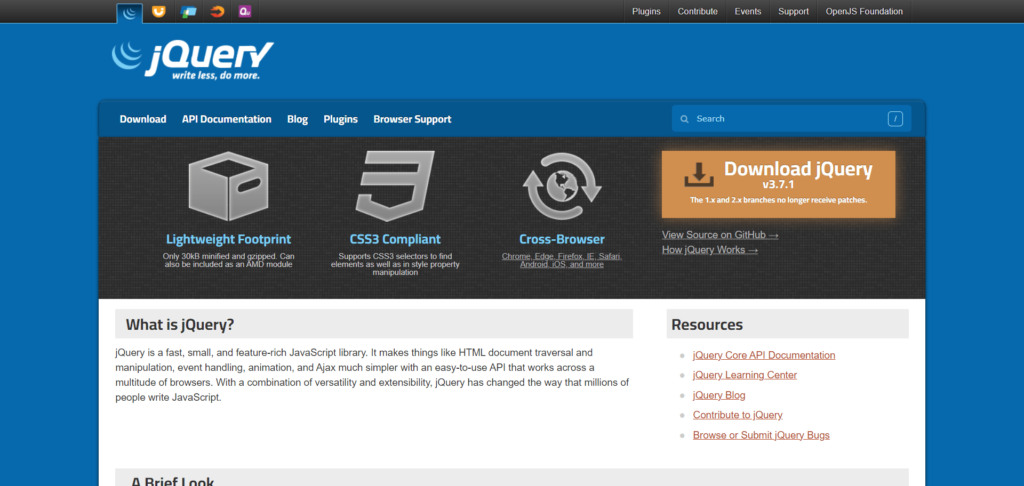
Task: Open Contribute in the top bar
Action: pyautogui.click(x=697, y=11)
